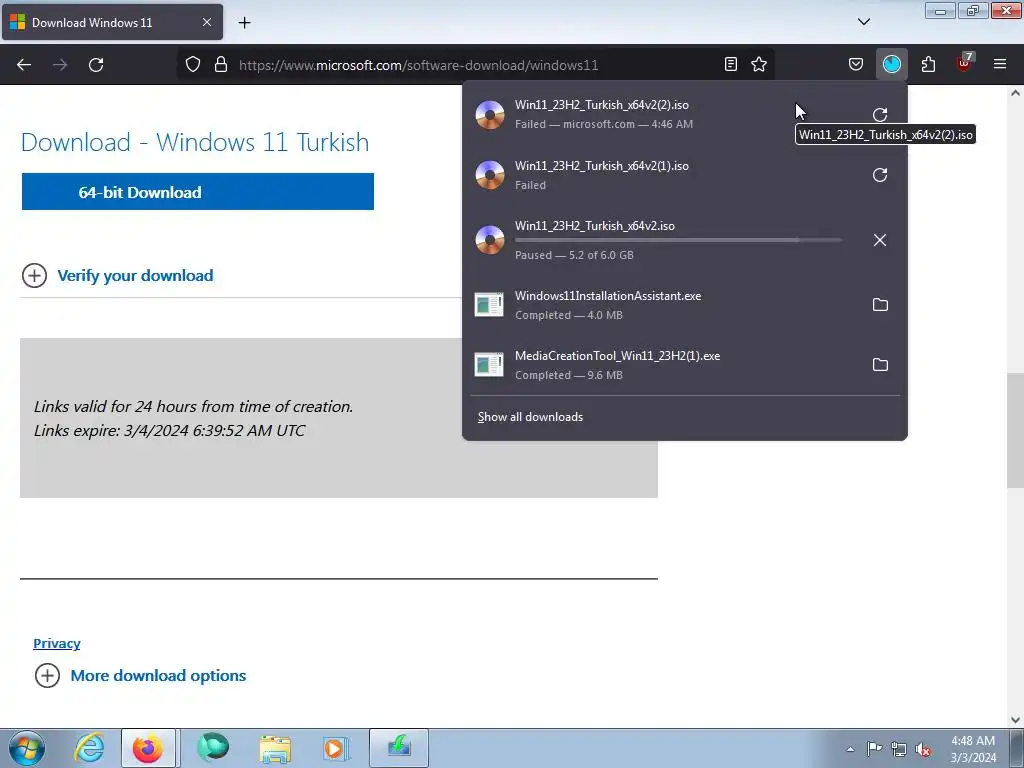Open the muted volume speaker tray icon
This screenshot has width=1024, height=768.
click(923, 749)
